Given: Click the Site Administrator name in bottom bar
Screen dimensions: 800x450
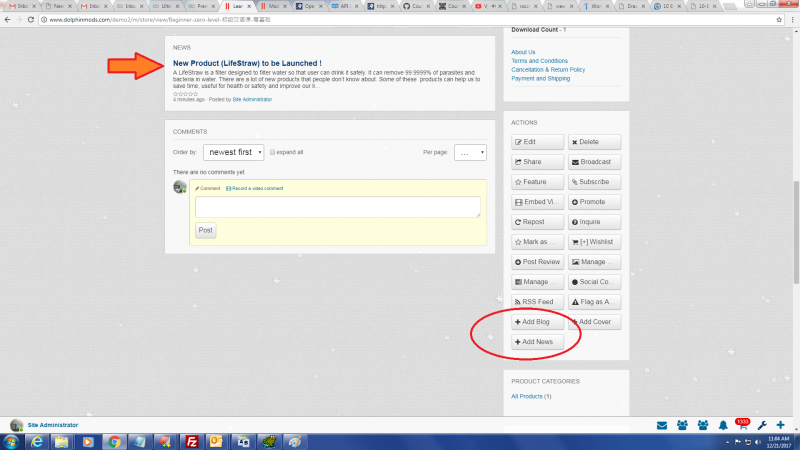Looking at the screenshot, I should click(53, 425).
